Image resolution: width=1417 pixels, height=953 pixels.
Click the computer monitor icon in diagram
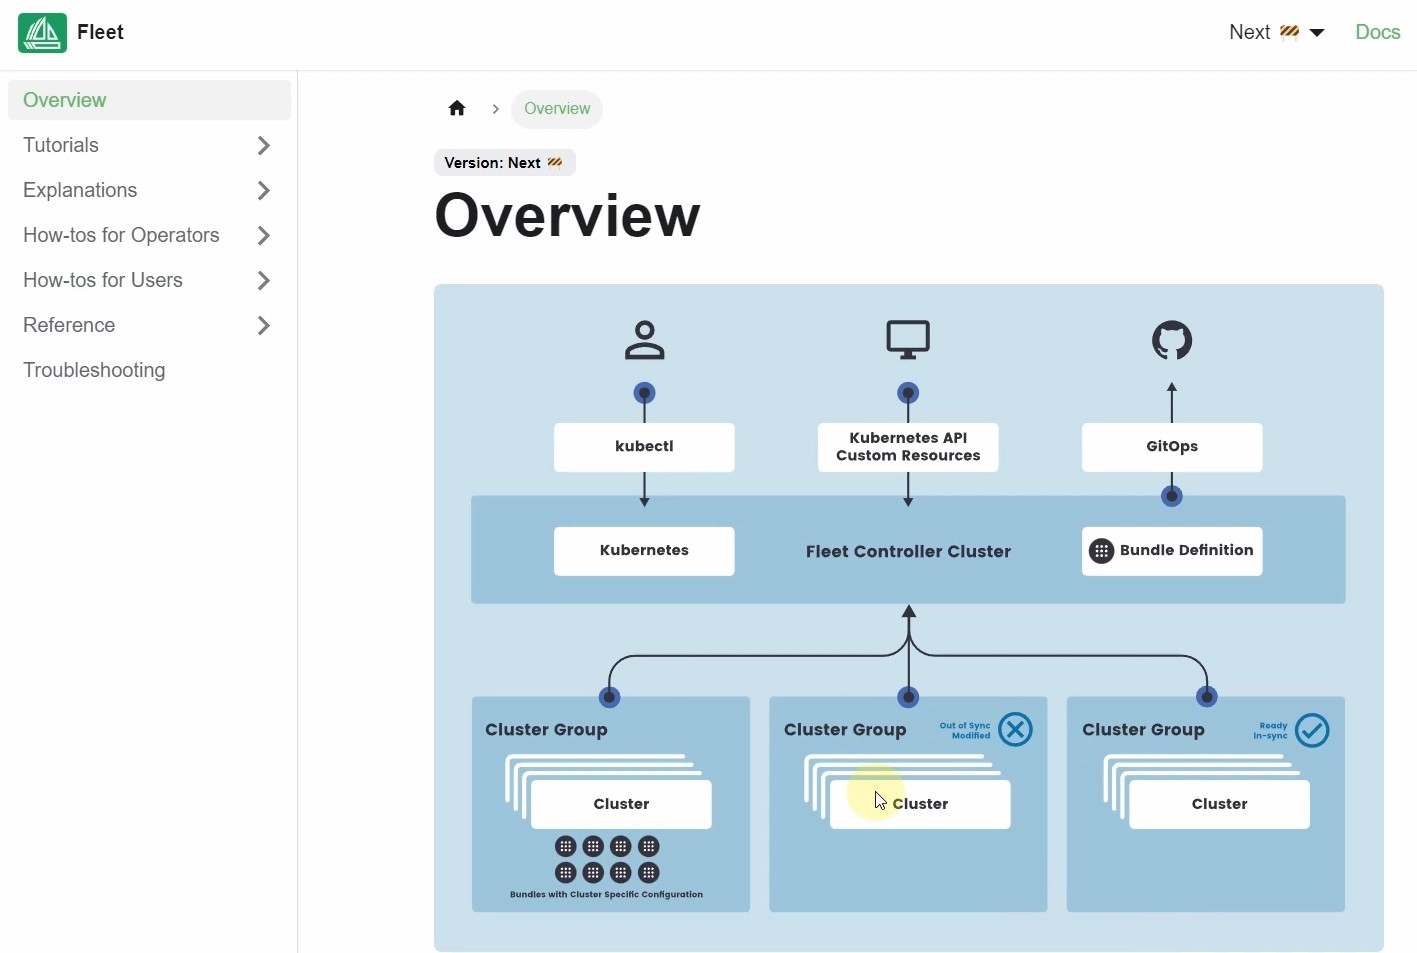pyautogui.click(x=908, y=340)
